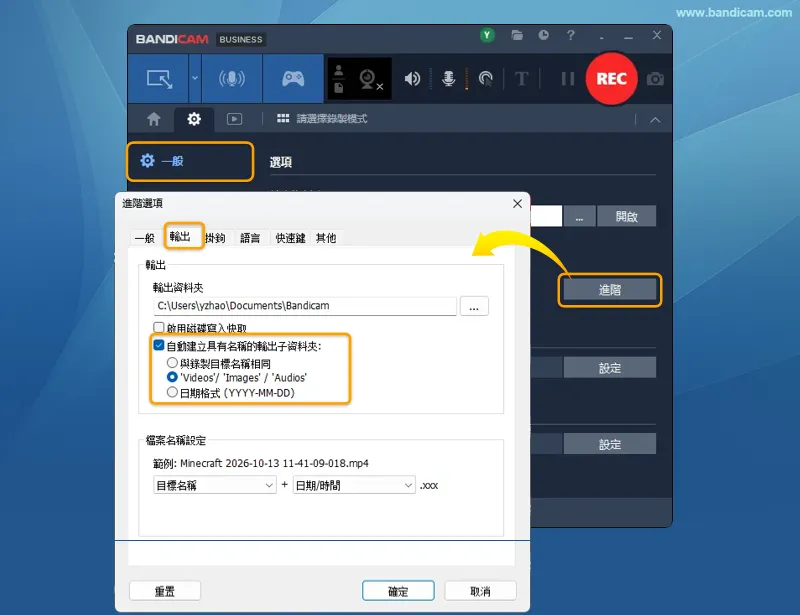Click BUSINESS edition label
The image size is (800, 615).
coord(241,39)
